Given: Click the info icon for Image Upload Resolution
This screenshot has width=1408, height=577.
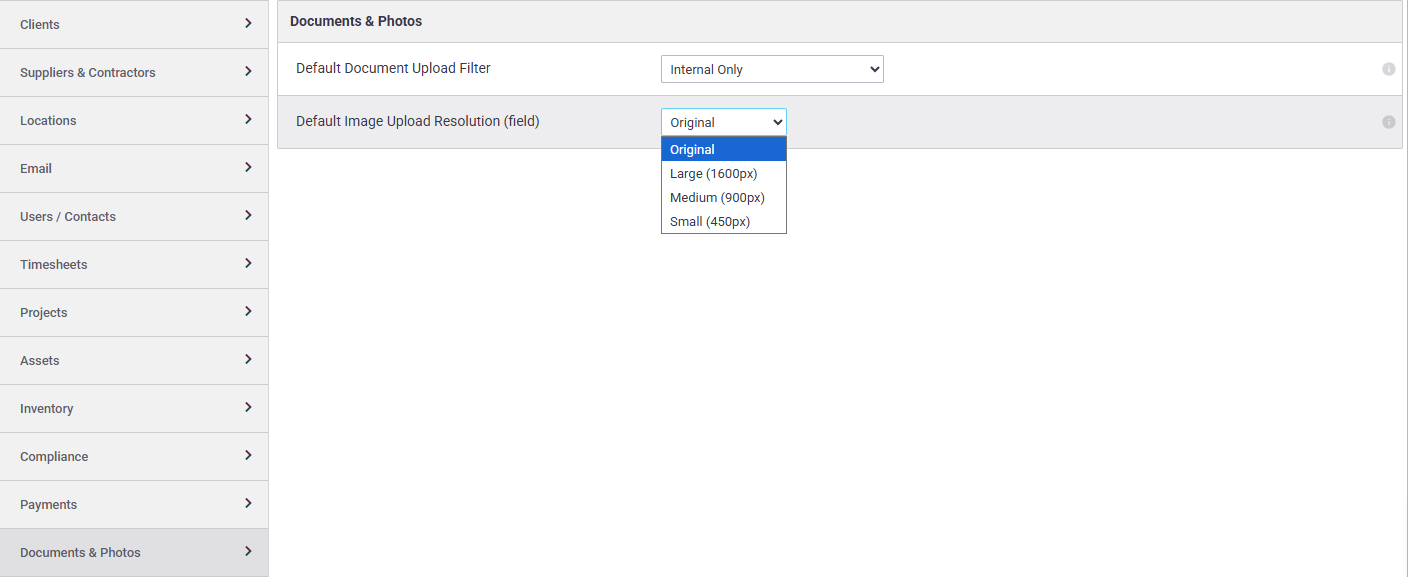Looking at the screenshot, I should [x=1389, y=122].
